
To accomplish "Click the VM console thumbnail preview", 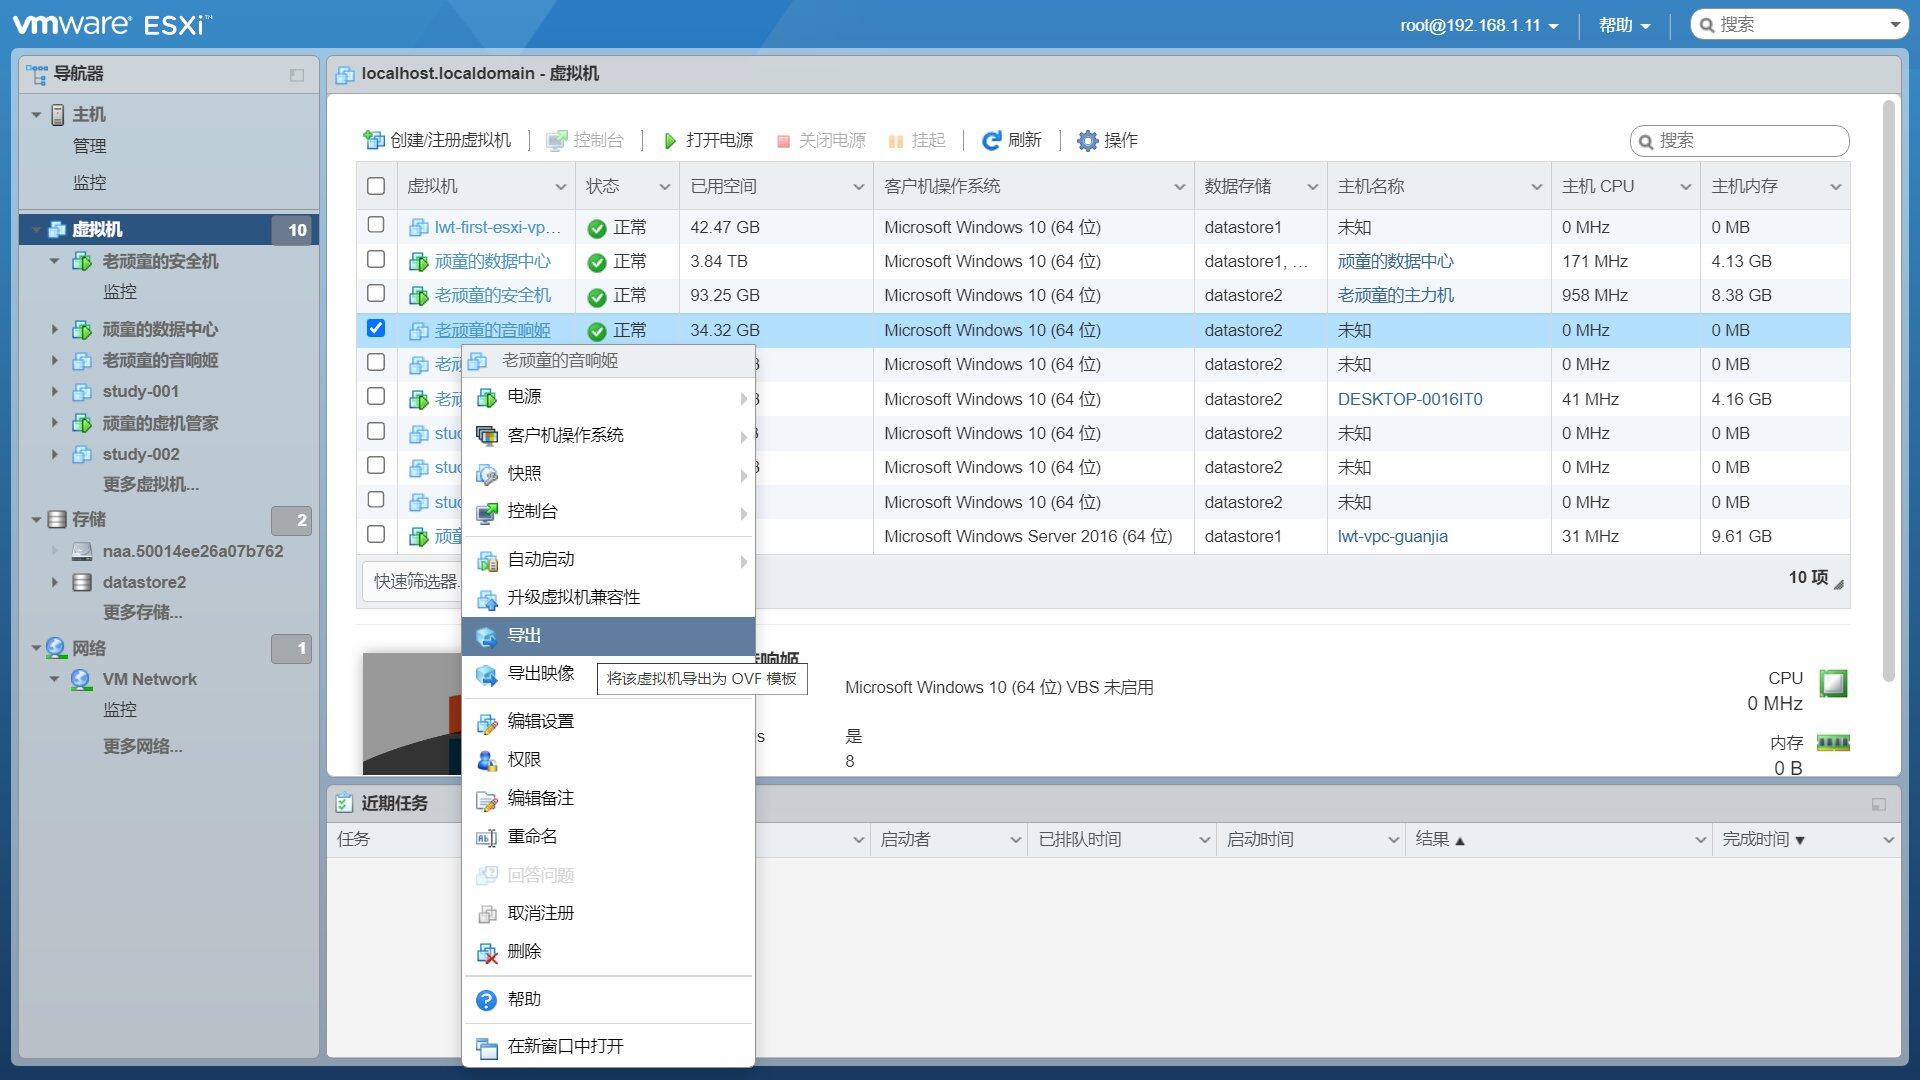I will tap(412, 714).
